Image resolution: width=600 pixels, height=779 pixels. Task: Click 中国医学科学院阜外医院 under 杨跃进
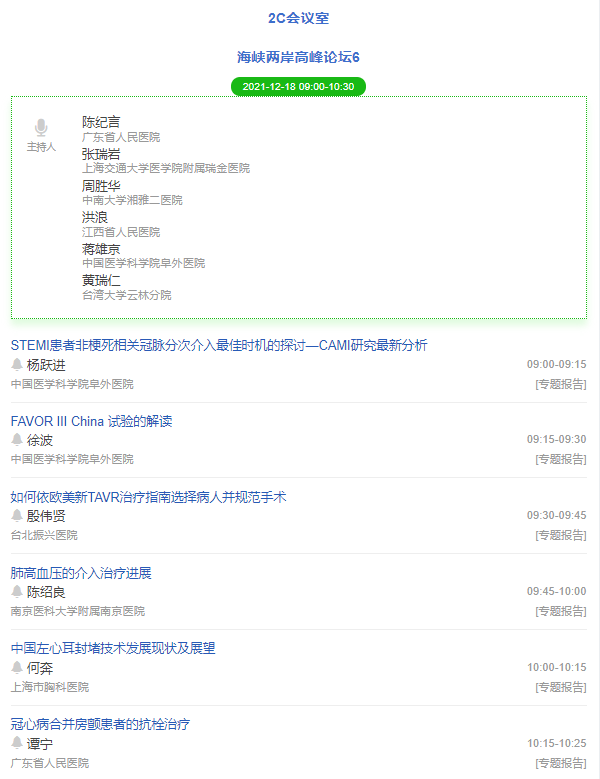coord(72,385)
